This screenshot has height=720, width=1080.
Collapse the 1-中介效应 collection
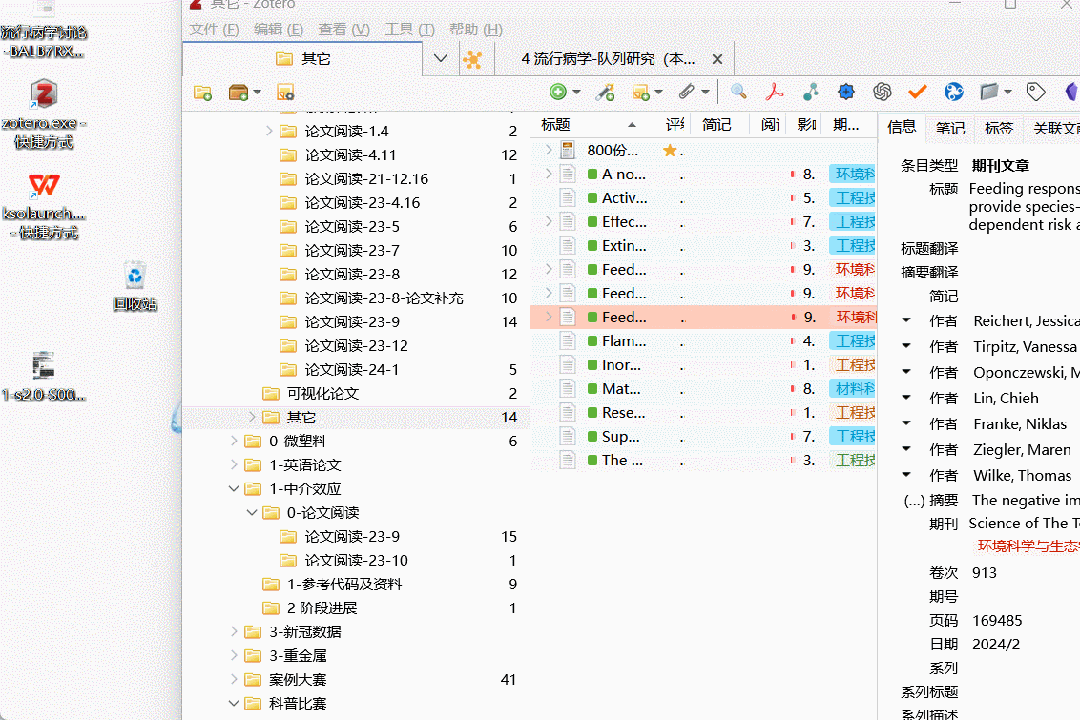234,488
